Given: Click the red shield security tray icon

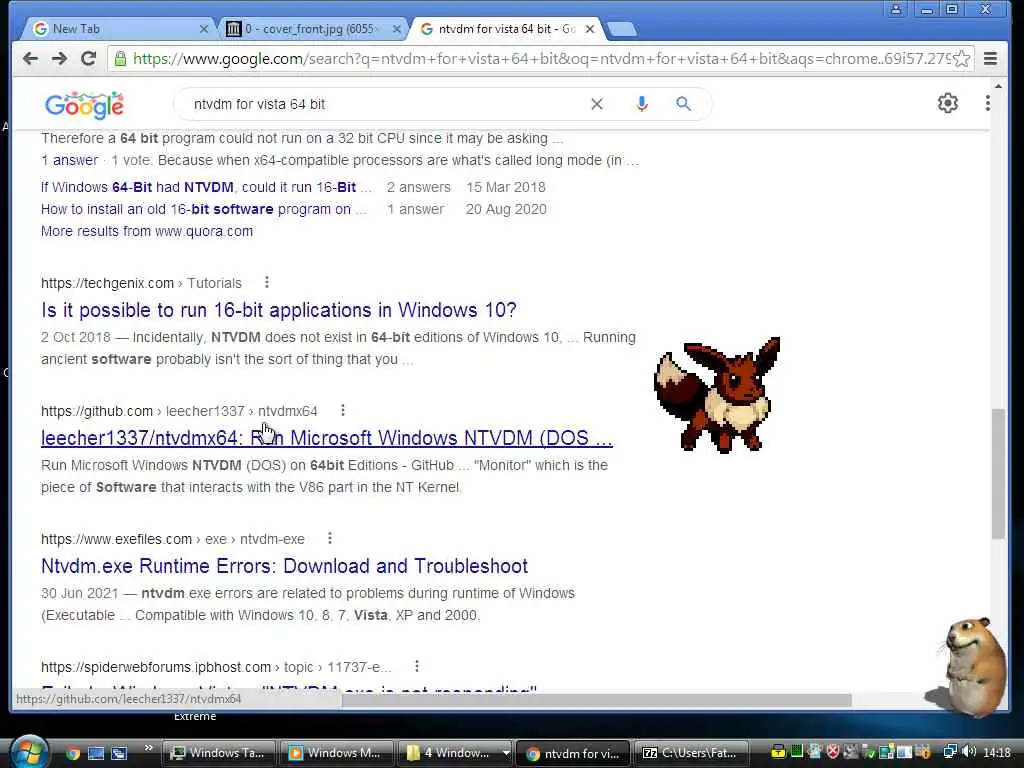Looking at the screenshot, I should 833,752.
